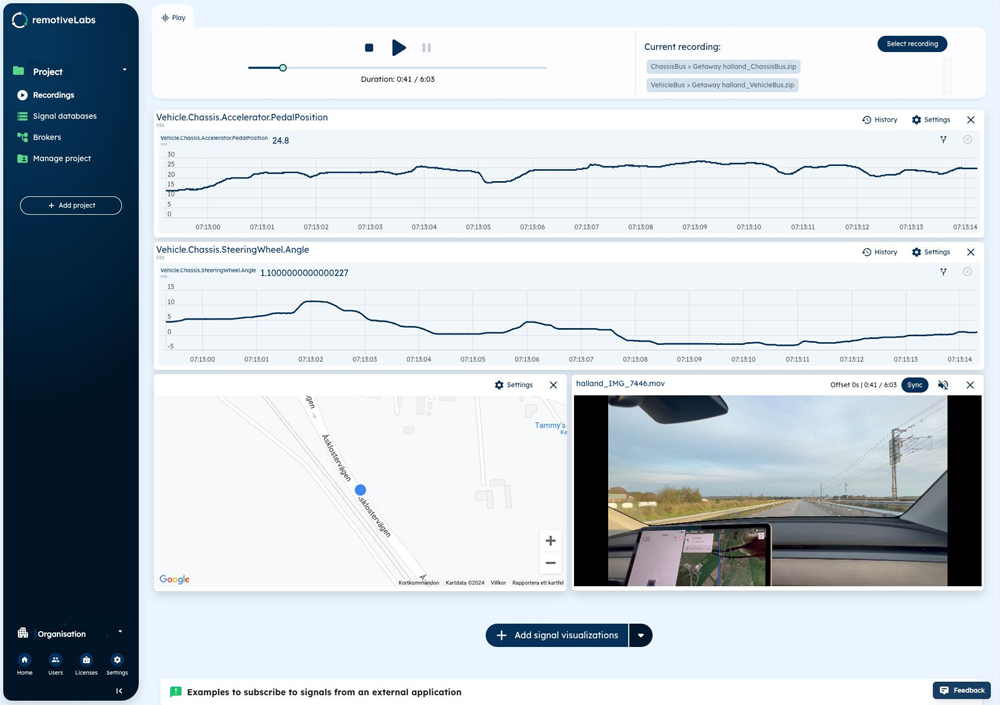Click the Select recording button

click(912, 44)
